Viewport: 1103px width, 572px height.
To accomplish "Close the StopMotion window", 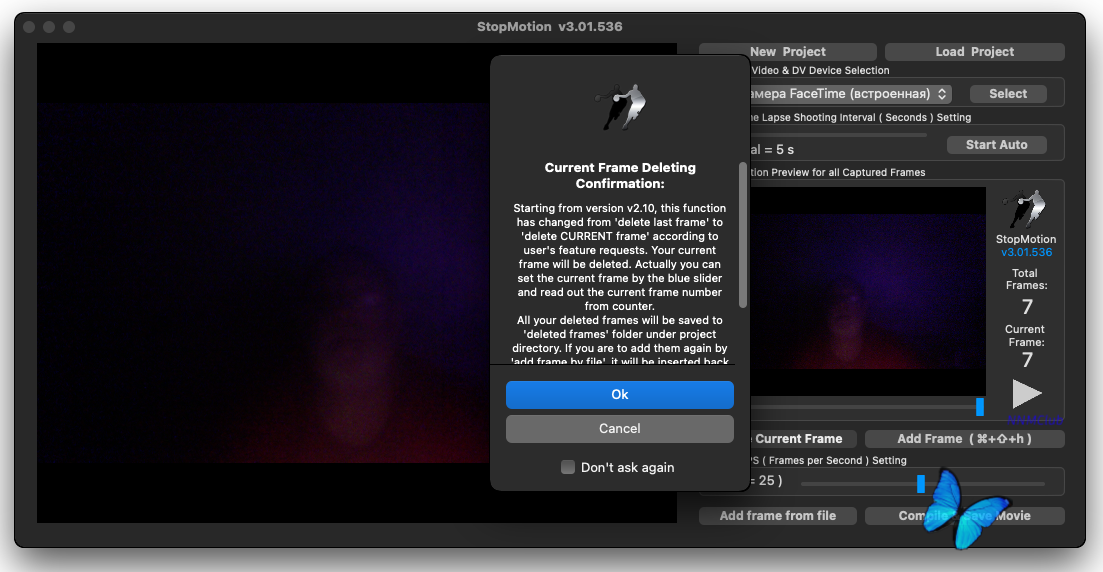I will pos(29,27).
